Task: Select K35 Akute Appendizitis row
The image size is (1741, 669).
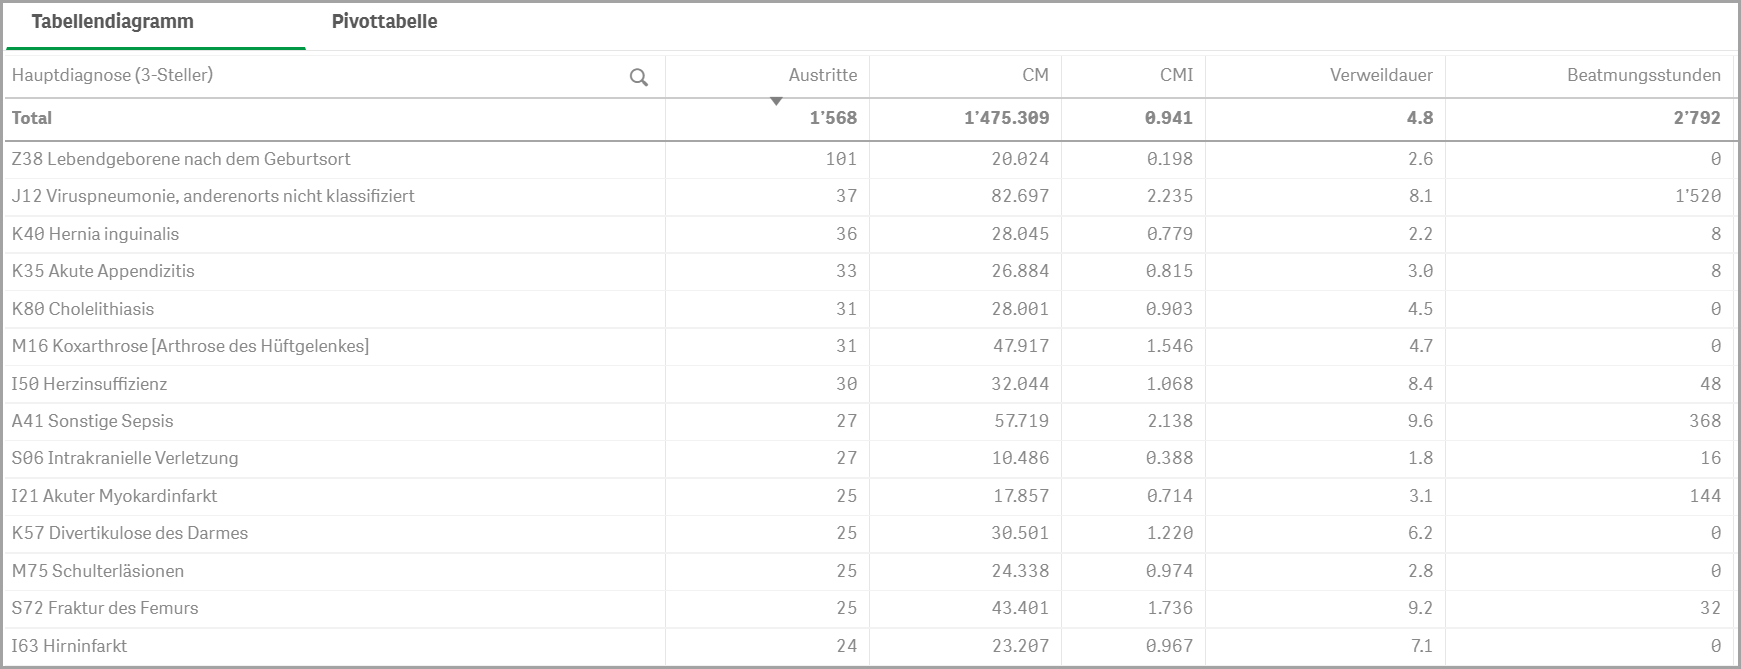Action: pyautogui.click(x=103, y=271)
